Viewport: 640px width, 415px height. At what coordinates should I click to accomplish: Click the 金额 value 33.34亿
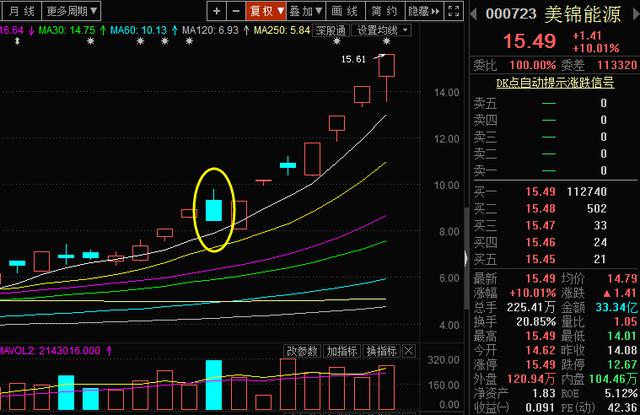pyautogui.click(x=616, y=307)
